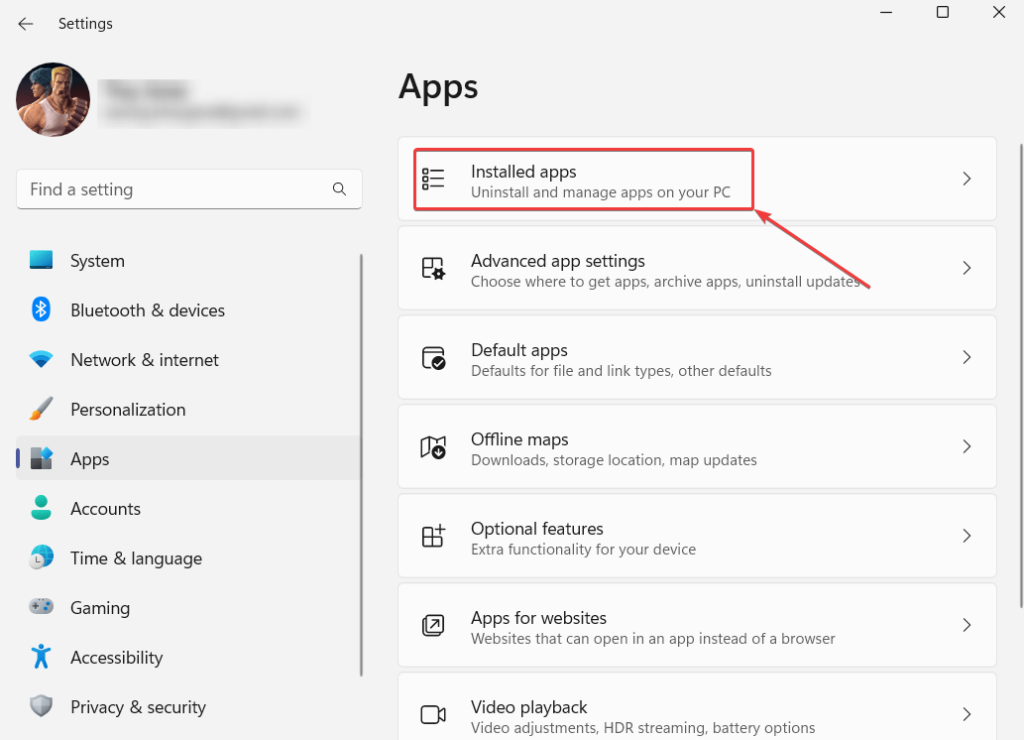Click the Bluetooth icon in sidebar

(41, 310)
